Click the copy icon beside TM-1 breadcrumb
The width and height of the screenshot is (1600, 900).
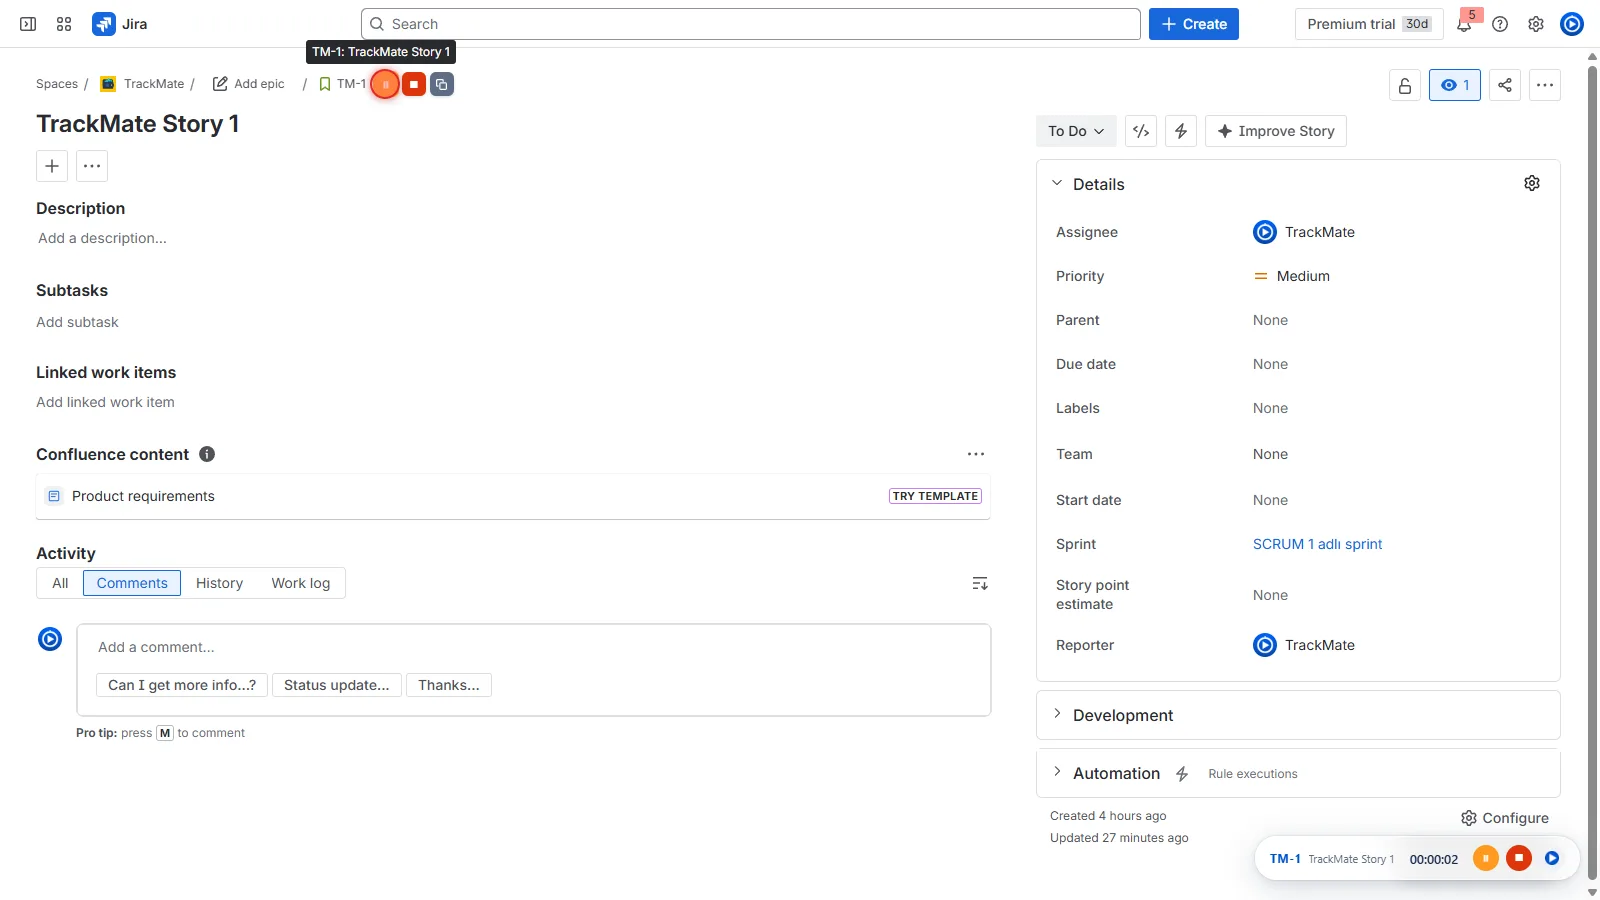[x=442, y=84]
